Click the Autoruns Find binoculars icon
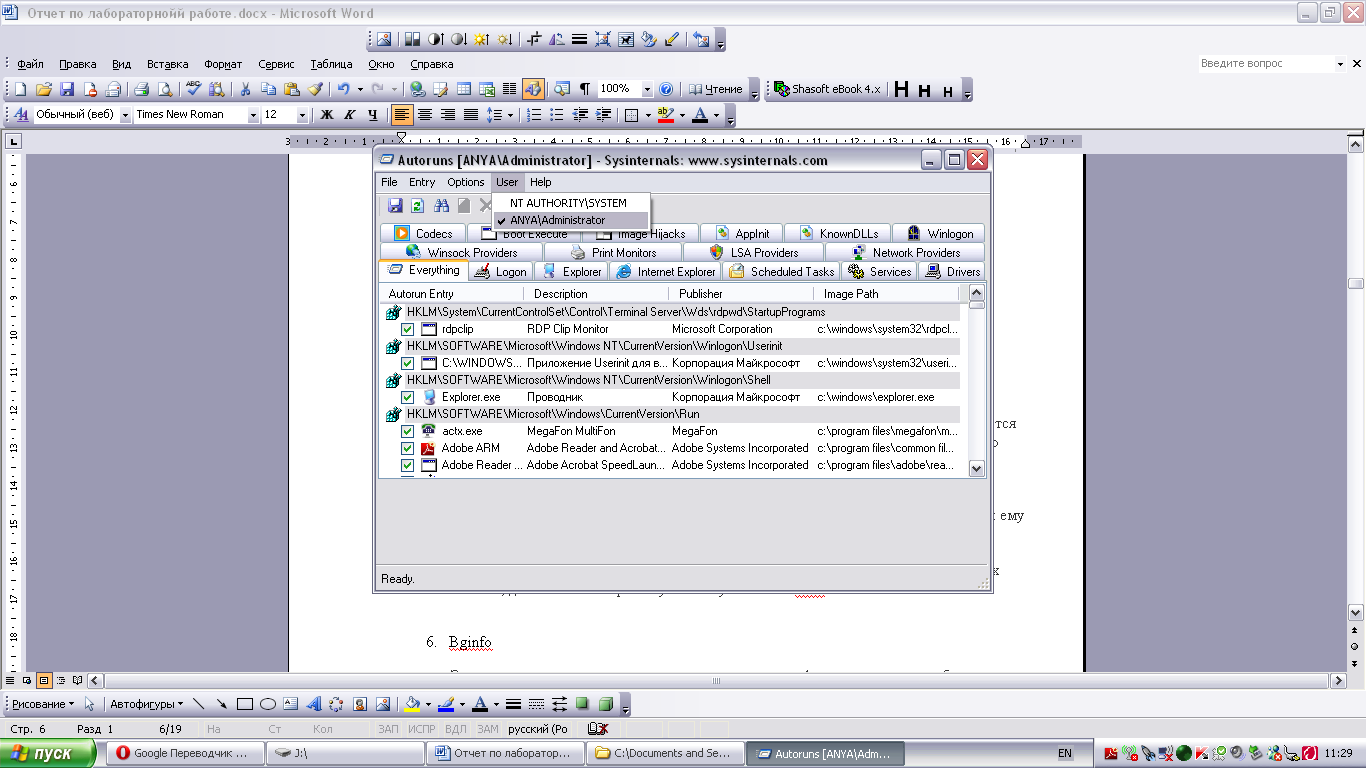 (441, 205)
